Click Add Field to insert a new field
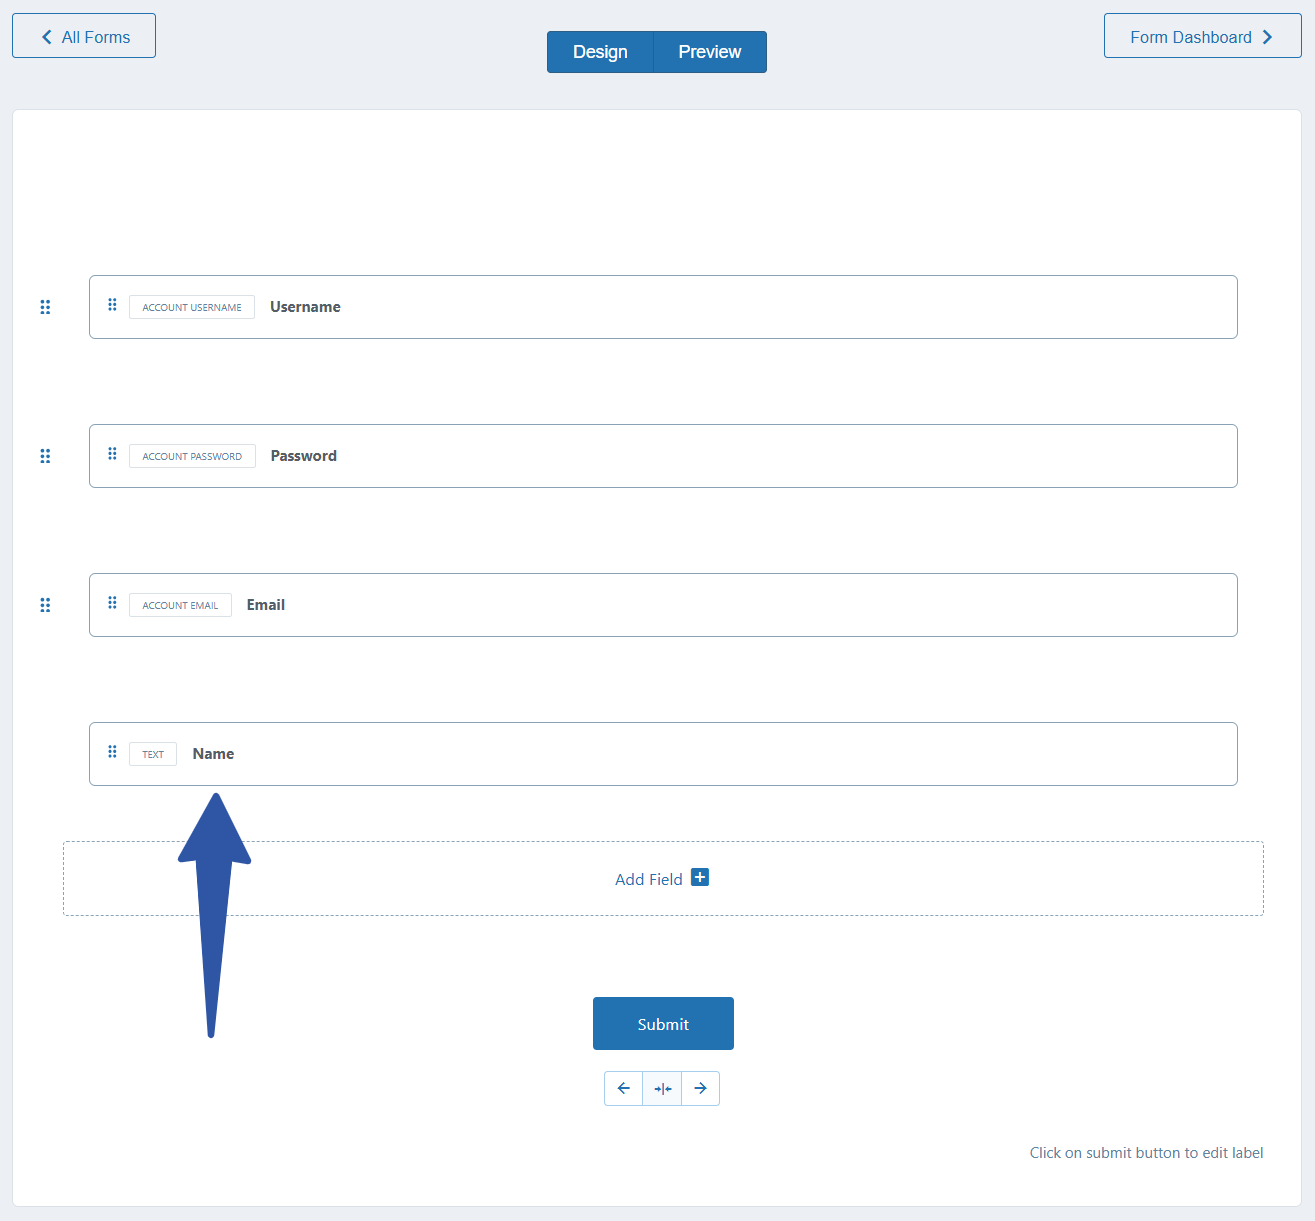 pos(648,879)
